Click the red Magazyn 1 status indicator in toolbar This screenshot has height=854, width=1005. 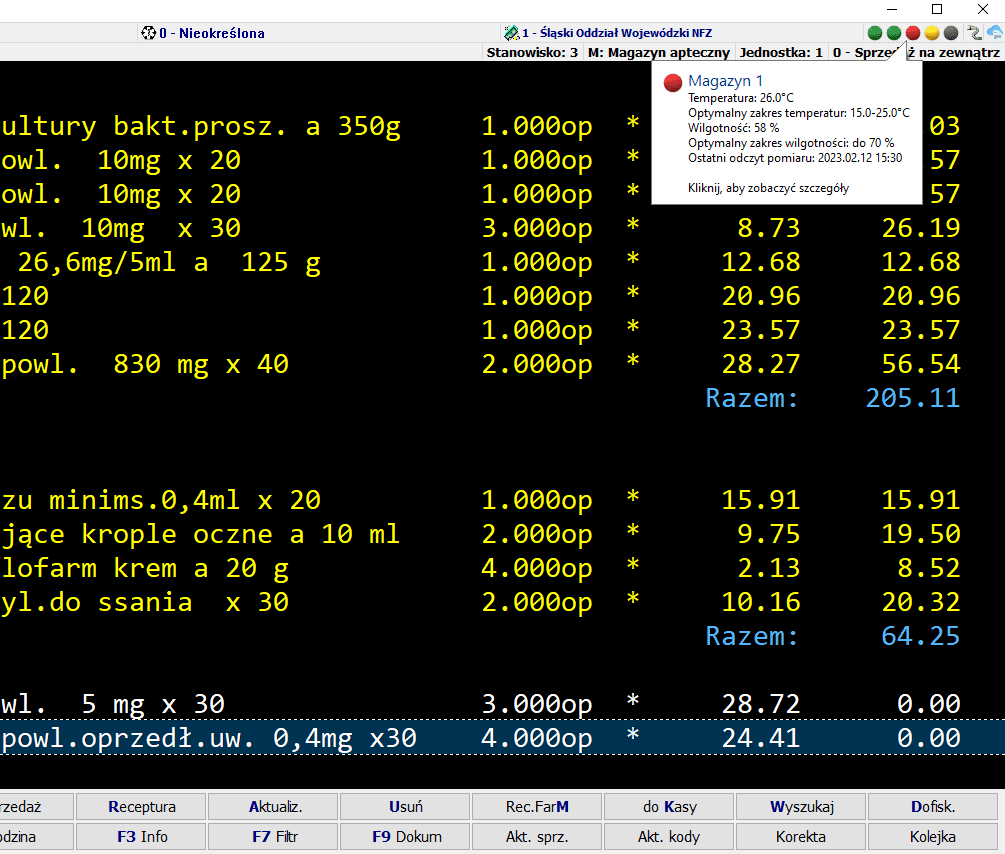point(913,33)
